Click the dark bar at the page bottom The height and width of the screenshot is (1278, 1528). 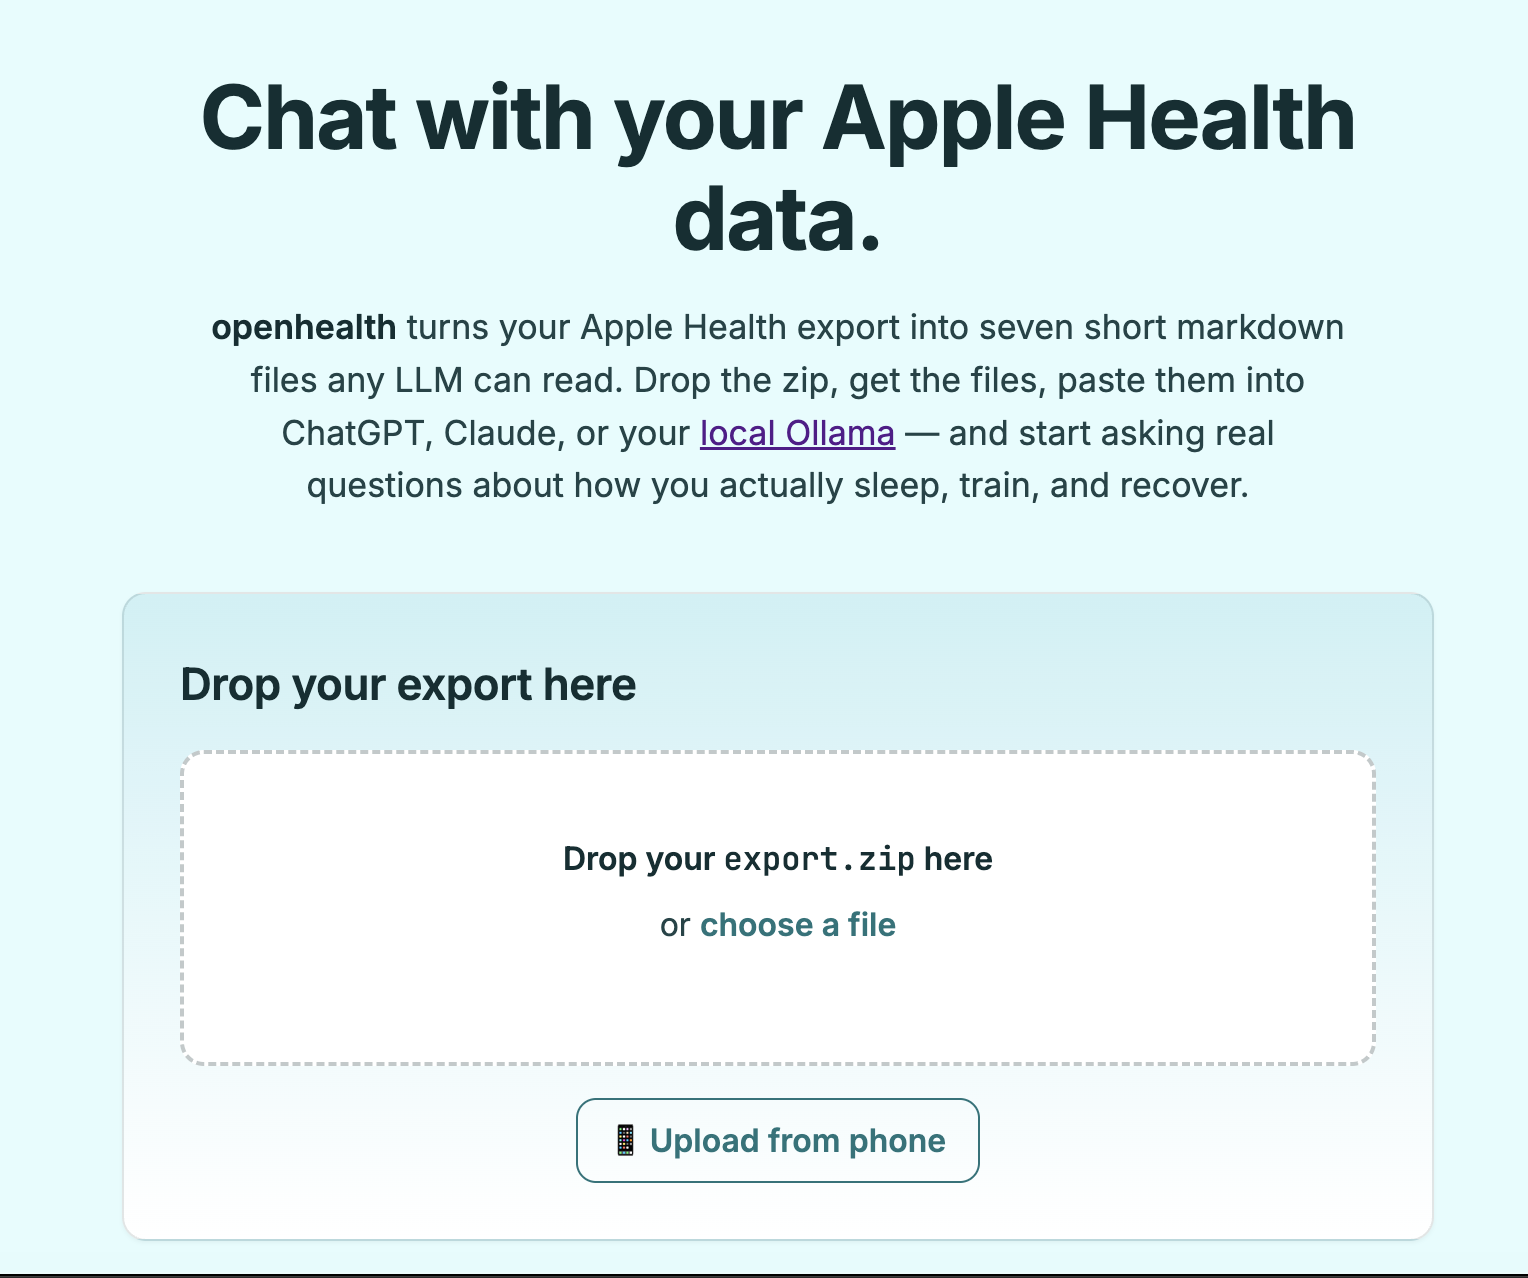[764, 1272]
